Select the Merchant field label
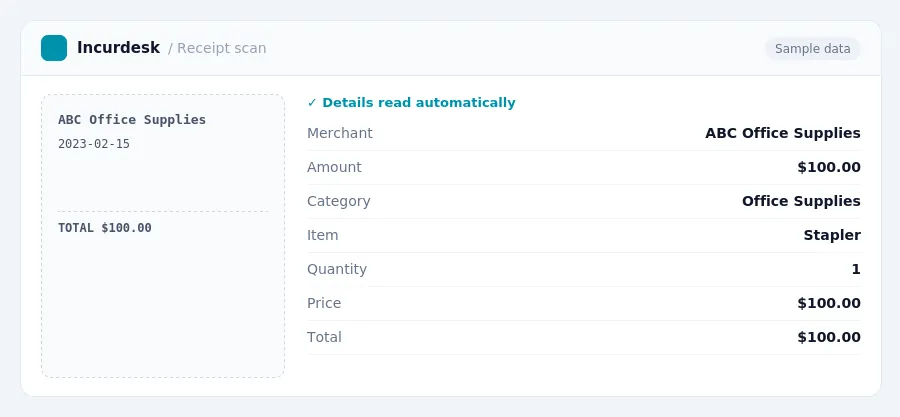 tap(340, 133)
